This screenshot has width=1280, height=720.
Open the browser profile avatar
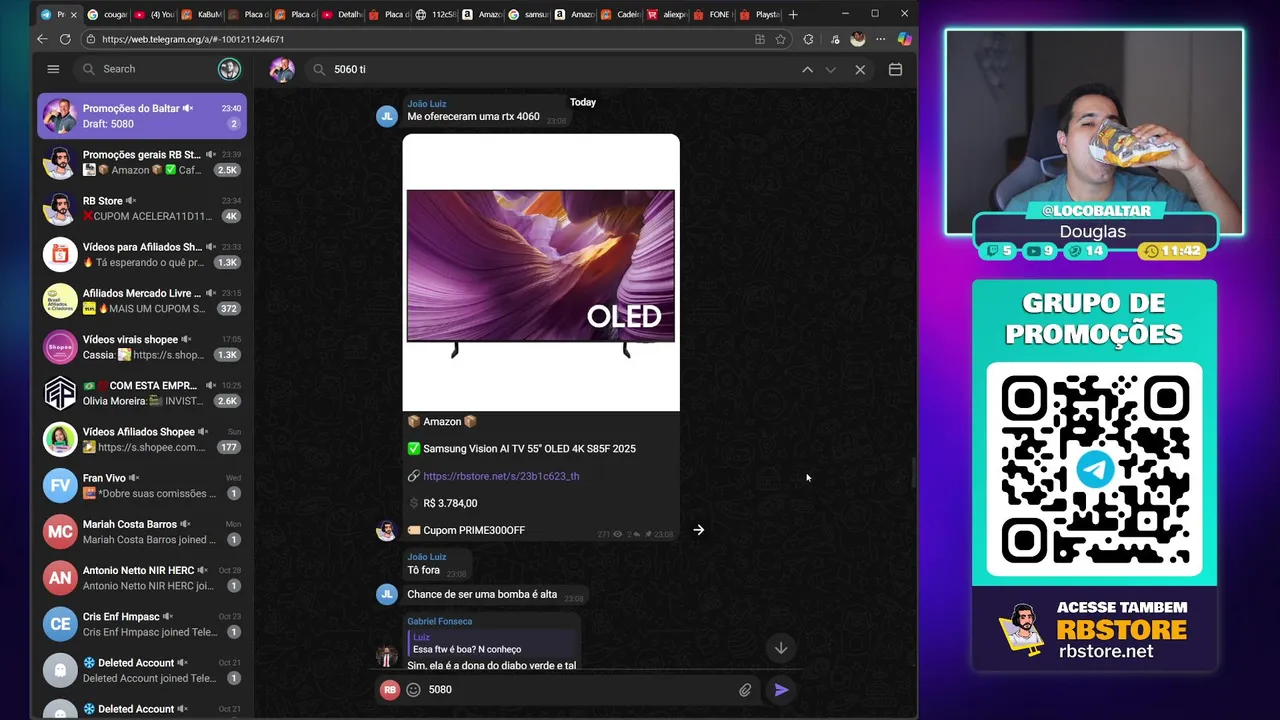point(857,39)
